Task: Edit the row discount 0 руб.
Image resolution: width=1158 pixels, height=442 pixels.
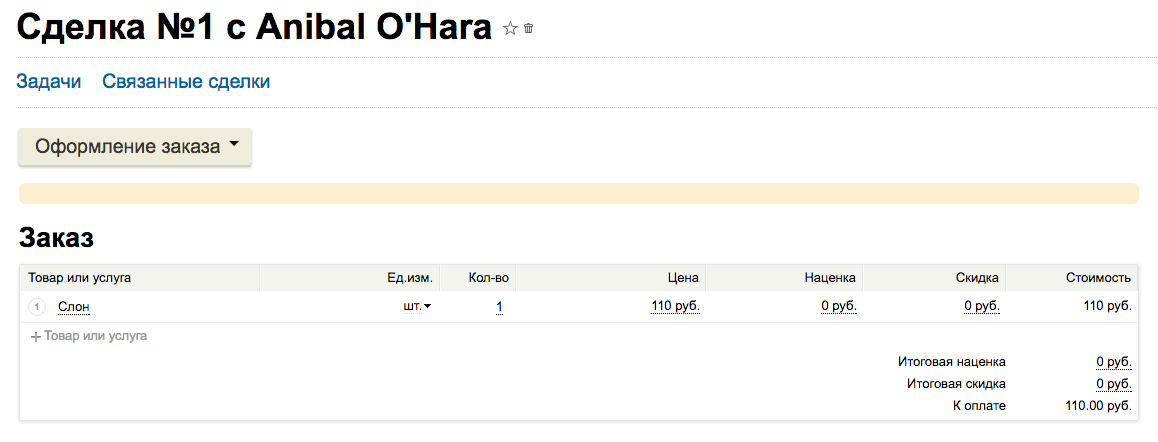Action: [x=982, y=307]
